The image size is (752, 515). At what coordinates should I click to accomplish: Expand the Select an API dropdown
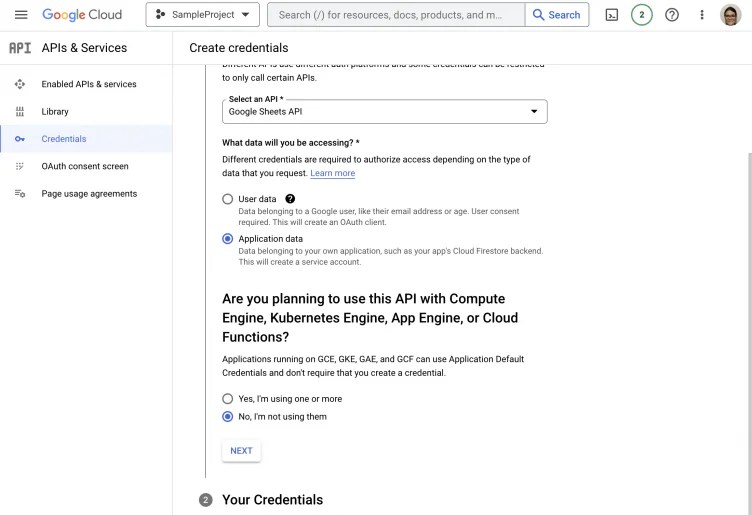(385, 111)
